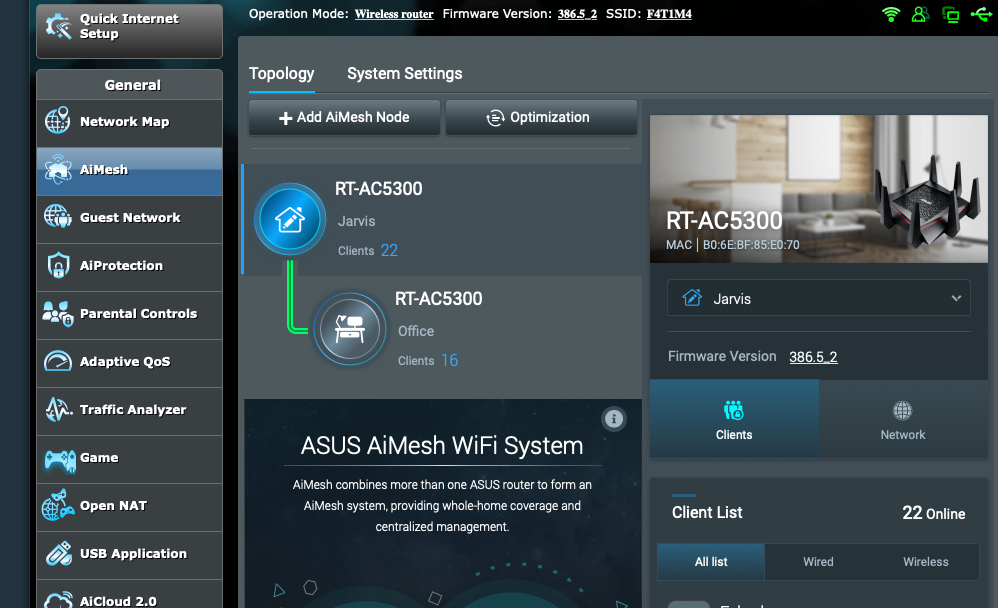The image size is (998, 608).
Task: Click Add AiMesh Node button
Action: [344, 117]
